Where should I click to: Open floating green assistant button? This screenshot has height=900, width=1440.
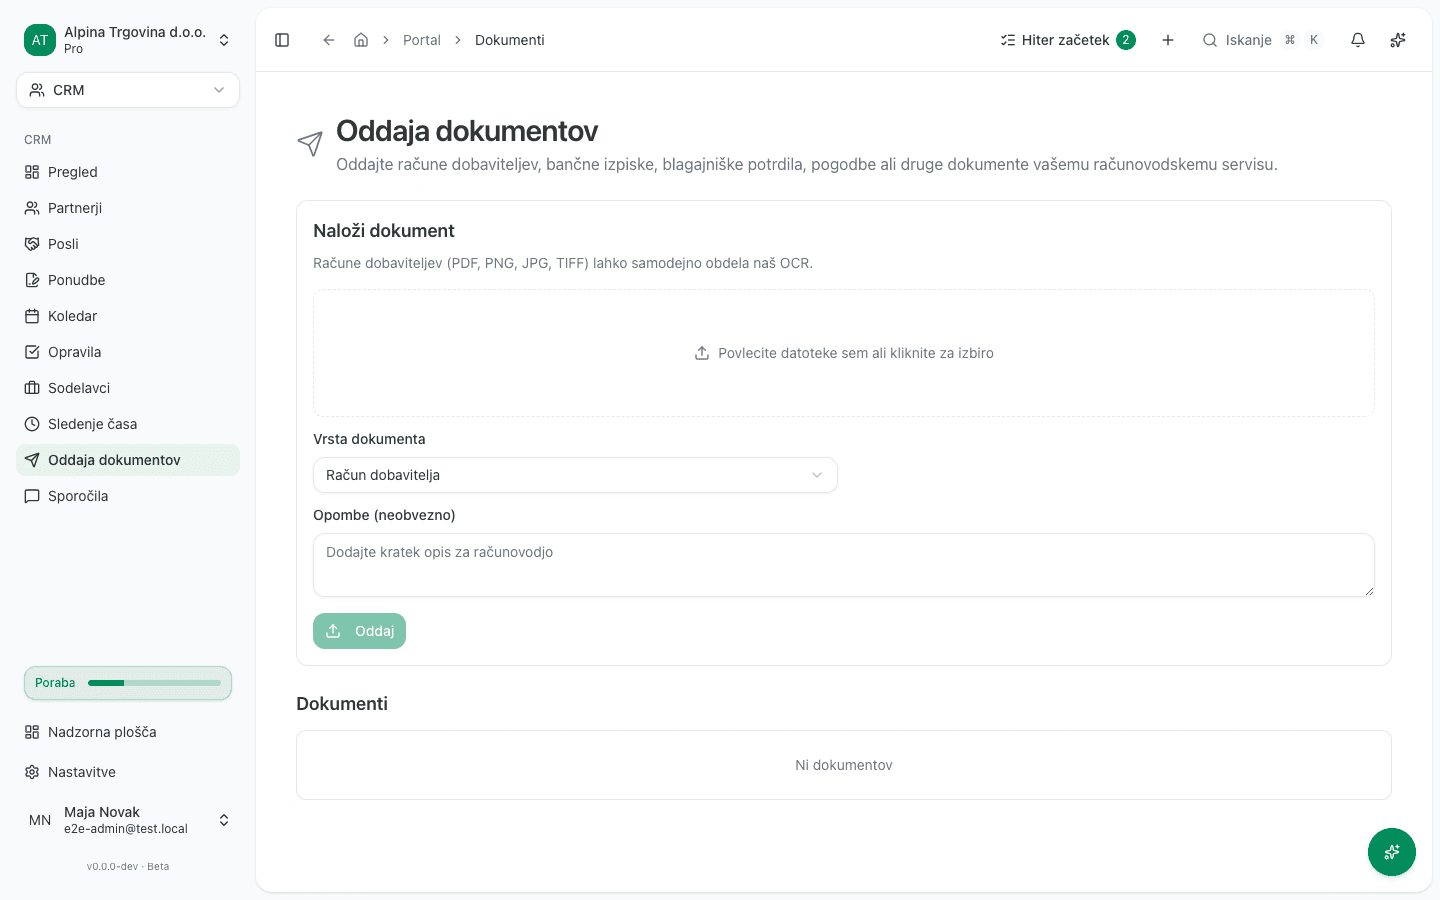(x=1392, y=852)
